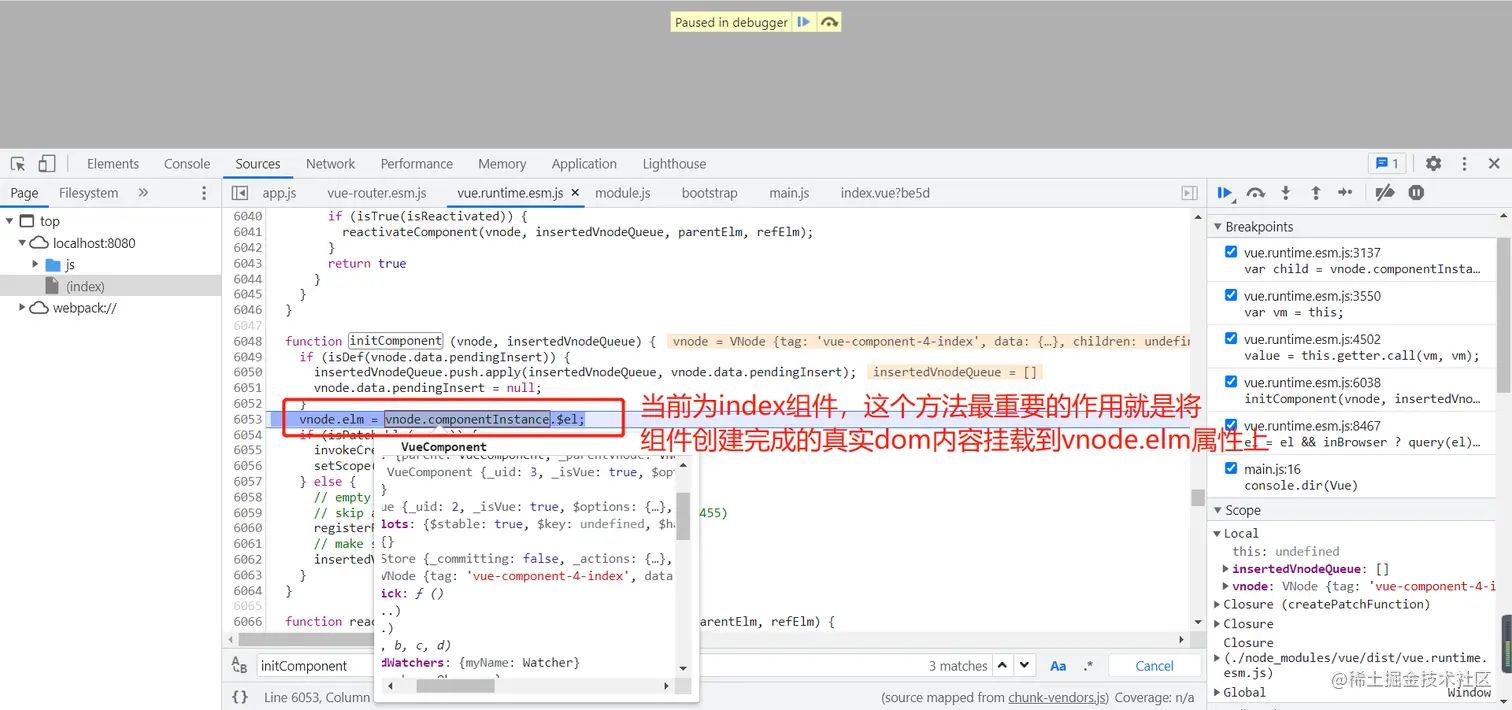Open the Application panel tab
Screen dimensions: 1512x710
click(584, 164)
